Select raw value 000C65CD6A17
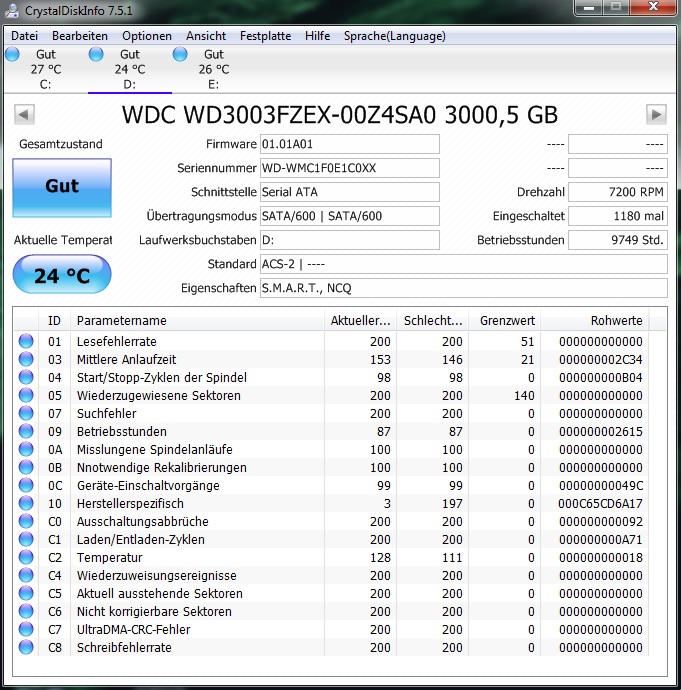The width and height of the screenshot is (681, 690). pyautogui.click(x=600, y=503)
